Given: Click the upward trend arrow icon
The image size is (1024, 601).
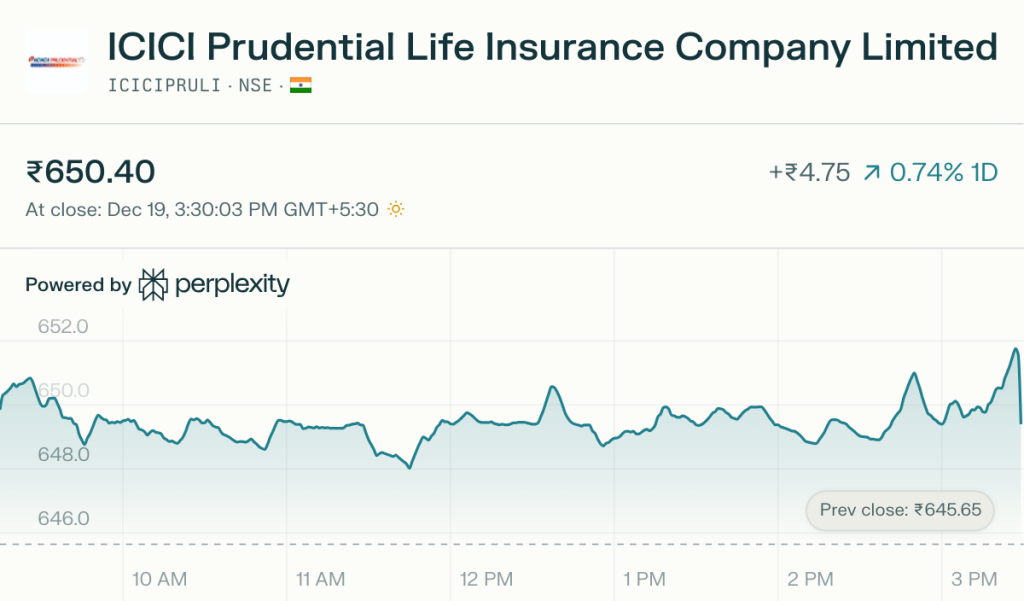Looking at the screenshot, I should pyautogui.click(x=871, y=173).
